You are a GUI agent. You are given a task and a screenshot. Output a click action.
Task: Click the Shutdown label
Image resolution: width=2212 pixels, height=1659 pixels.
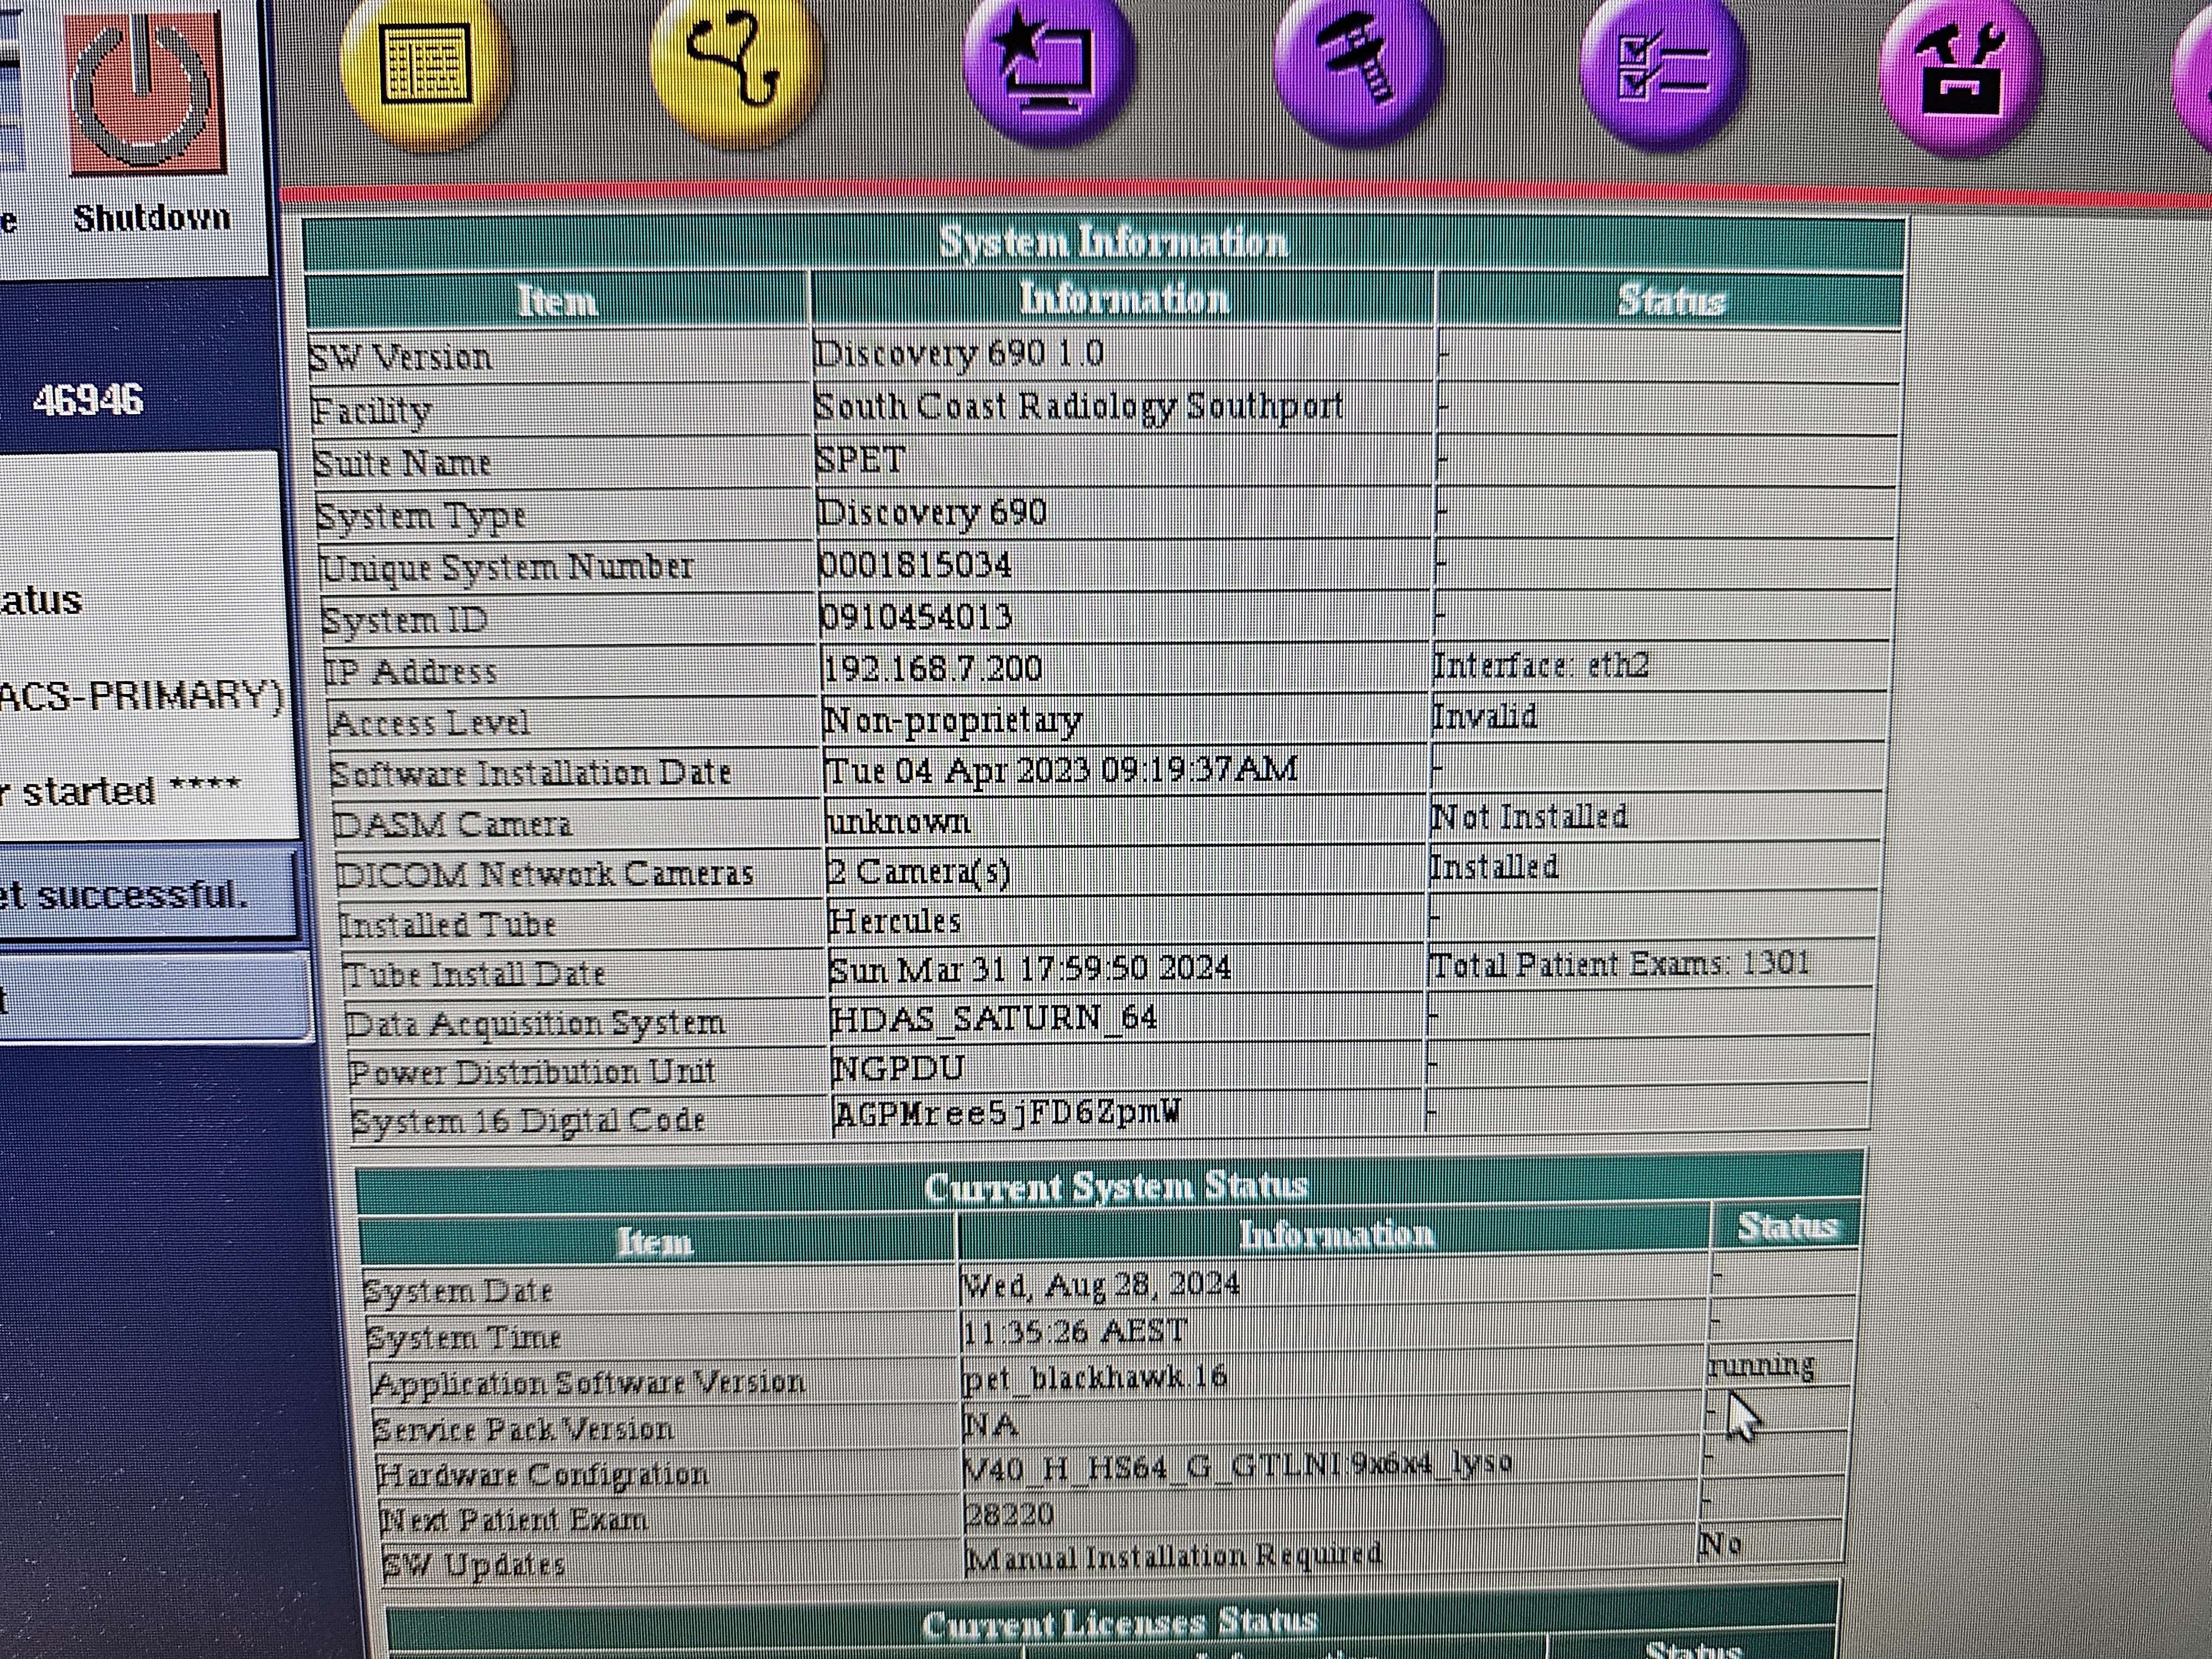[x=151, y=217]
